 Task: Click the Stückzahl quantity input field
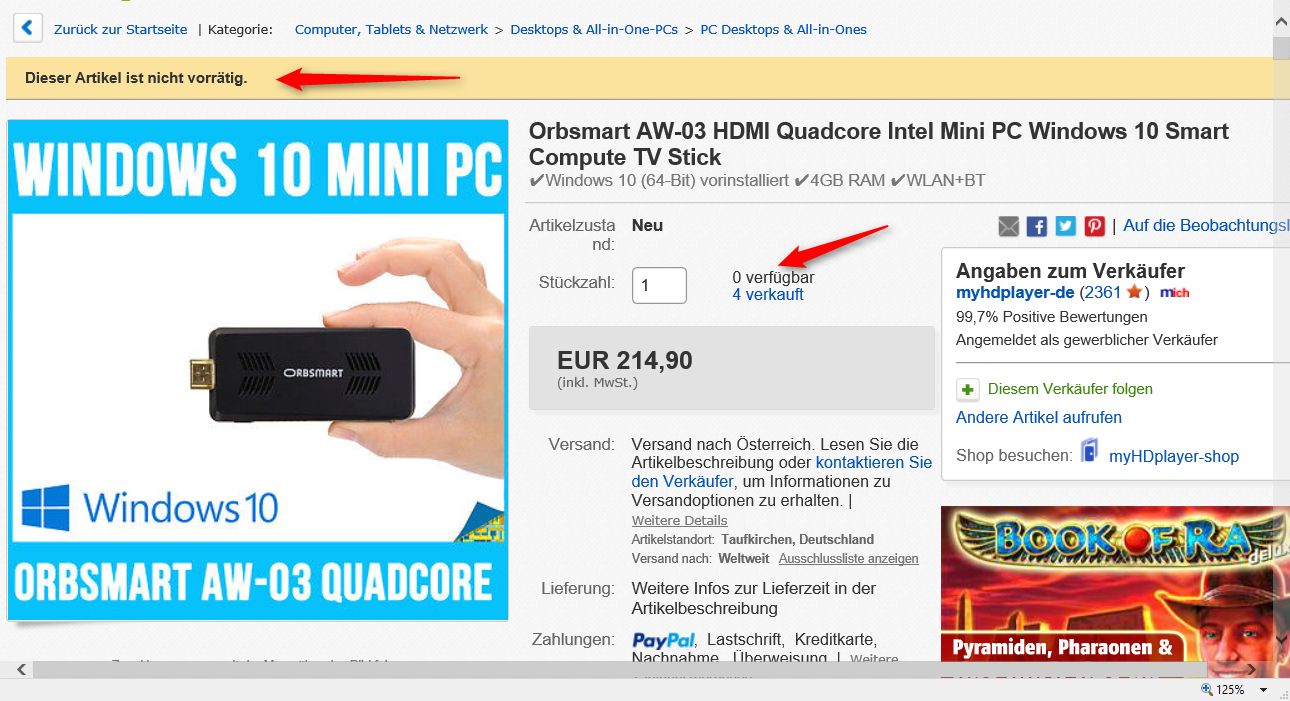(x=659, y=285)
